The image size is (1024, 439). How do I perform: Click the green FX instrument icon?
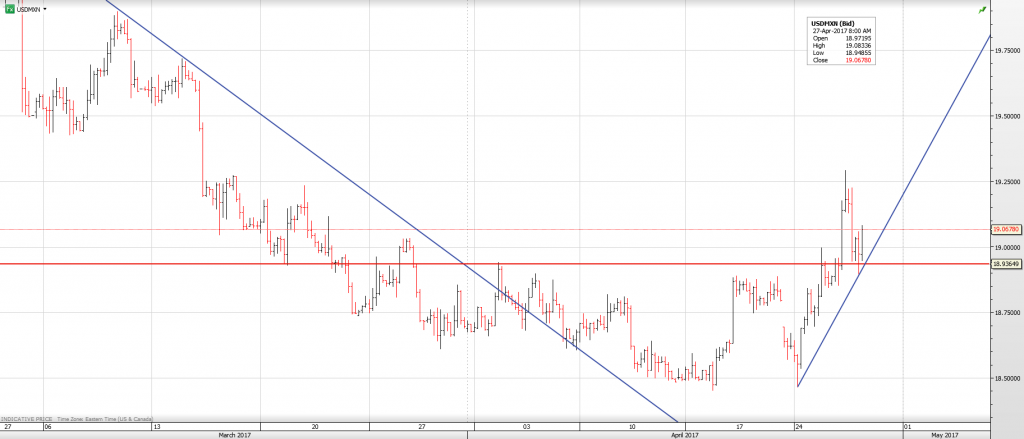pos(9,8)
